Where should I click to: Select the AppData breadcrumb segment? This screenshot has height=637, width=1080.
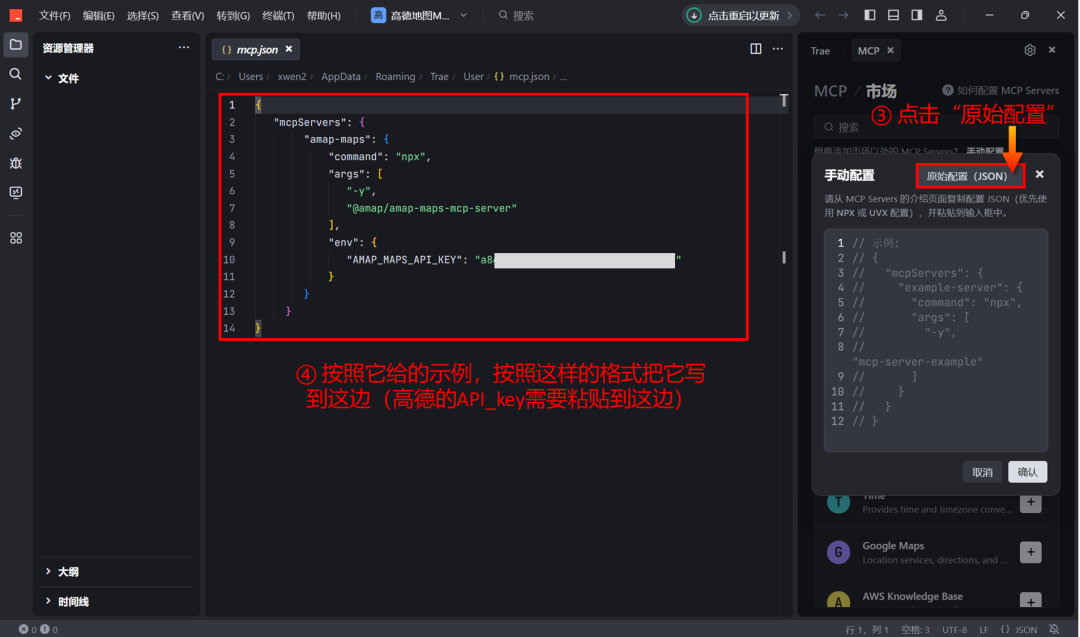341,76
